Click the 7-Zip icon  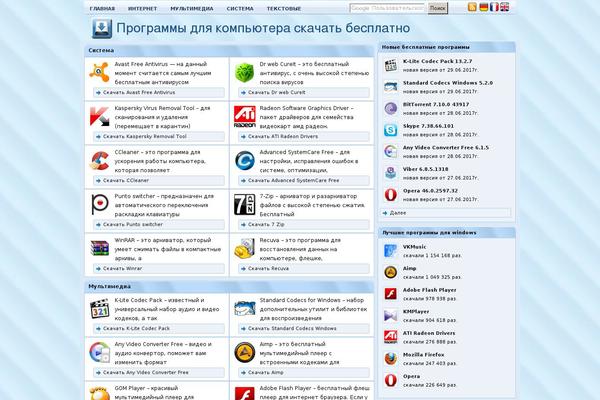tap(245, 204)
